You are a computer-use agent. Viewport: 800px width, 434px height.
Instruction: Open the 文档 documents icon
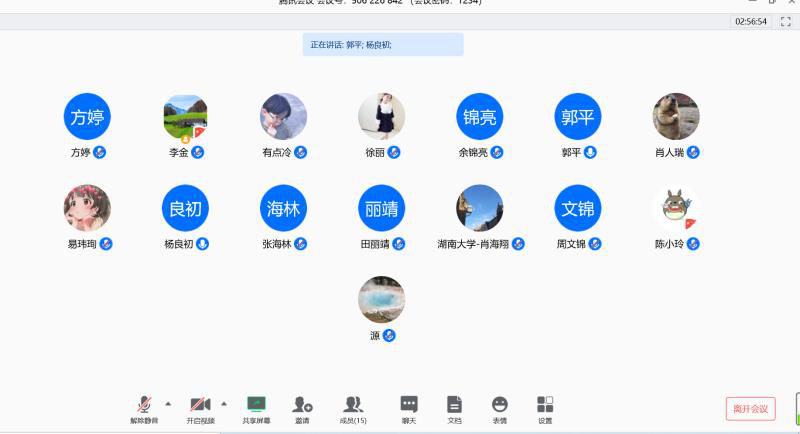click(454, 408)
